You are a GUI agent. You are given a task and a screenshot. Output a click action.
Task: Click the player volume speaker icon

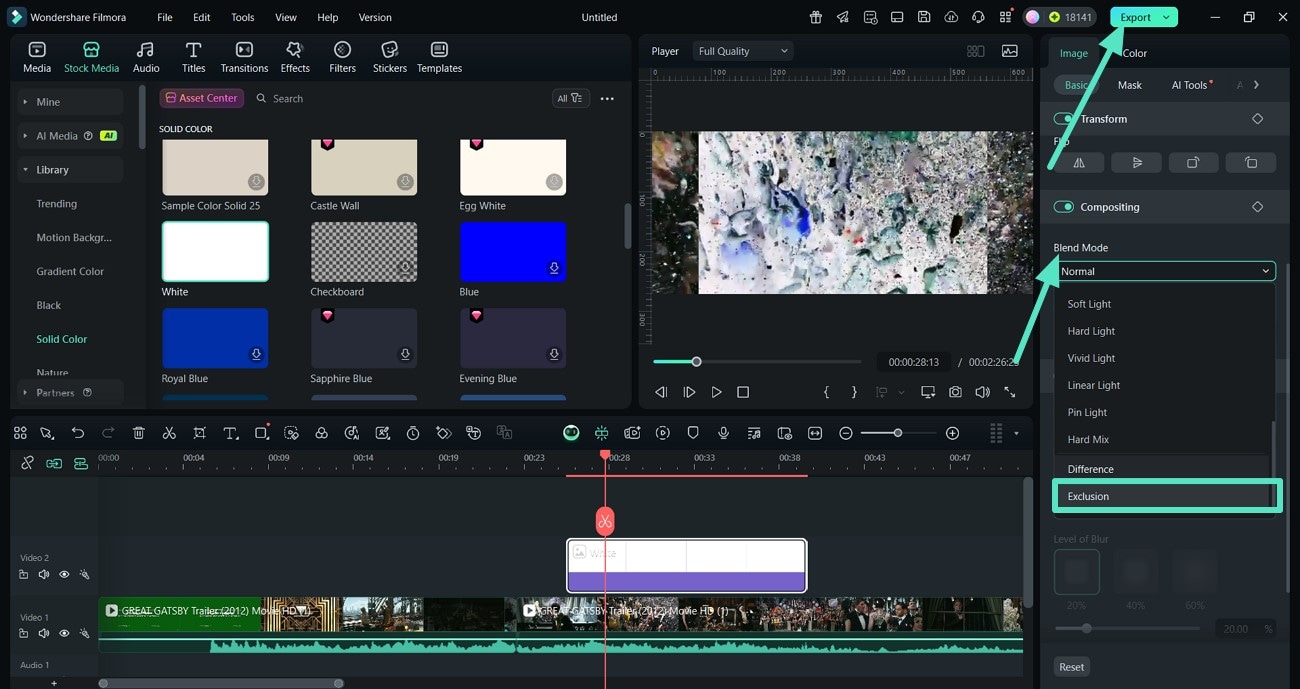(x=982, y=392)
